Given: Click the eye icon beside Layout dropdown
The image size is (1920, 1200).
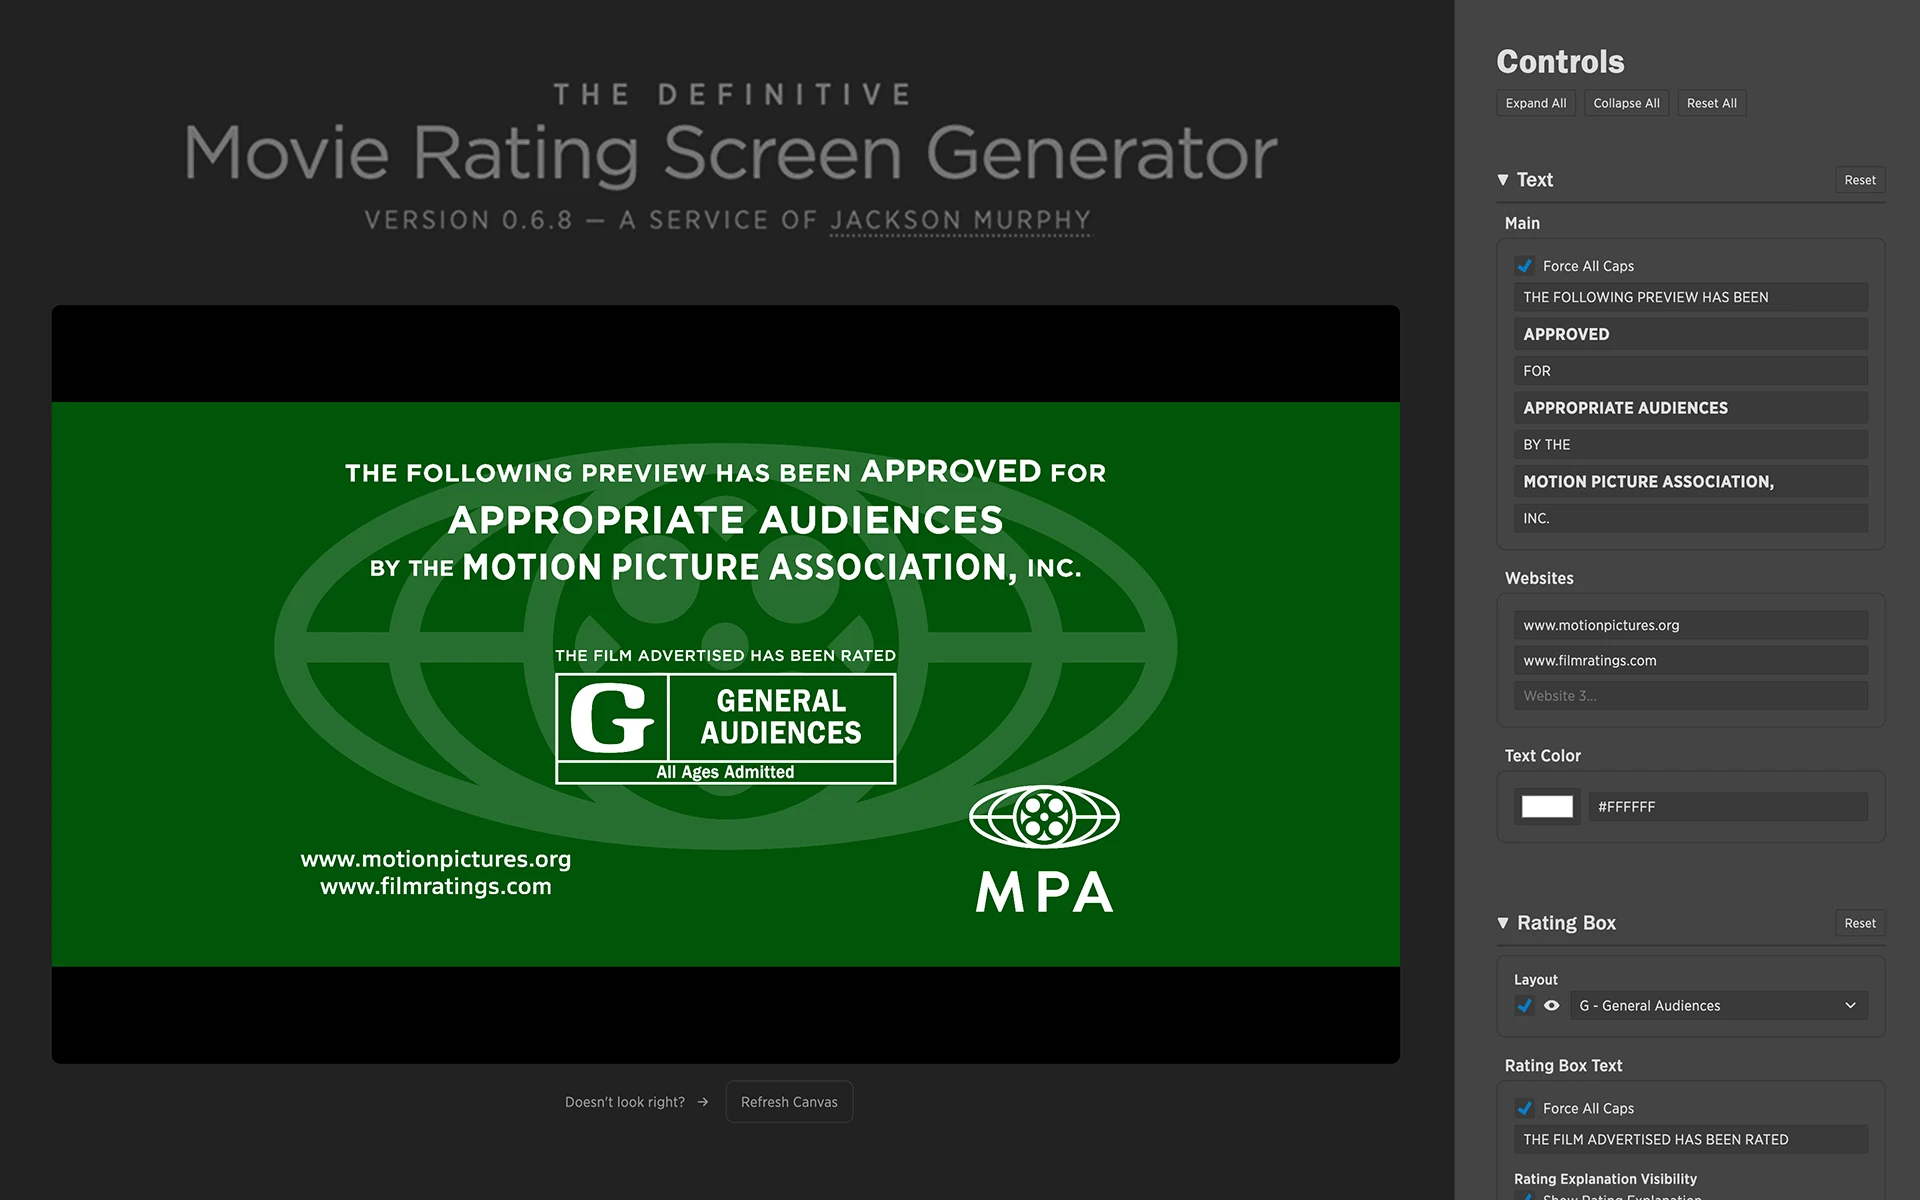Looking at the screenshot, I should pos(1551,1006).
